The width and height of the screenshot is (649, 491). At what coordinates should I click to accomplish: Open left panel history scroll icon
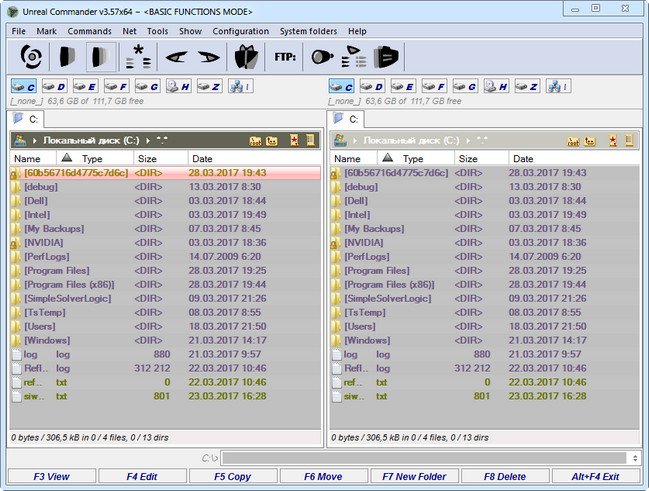(x=310, y=140)
